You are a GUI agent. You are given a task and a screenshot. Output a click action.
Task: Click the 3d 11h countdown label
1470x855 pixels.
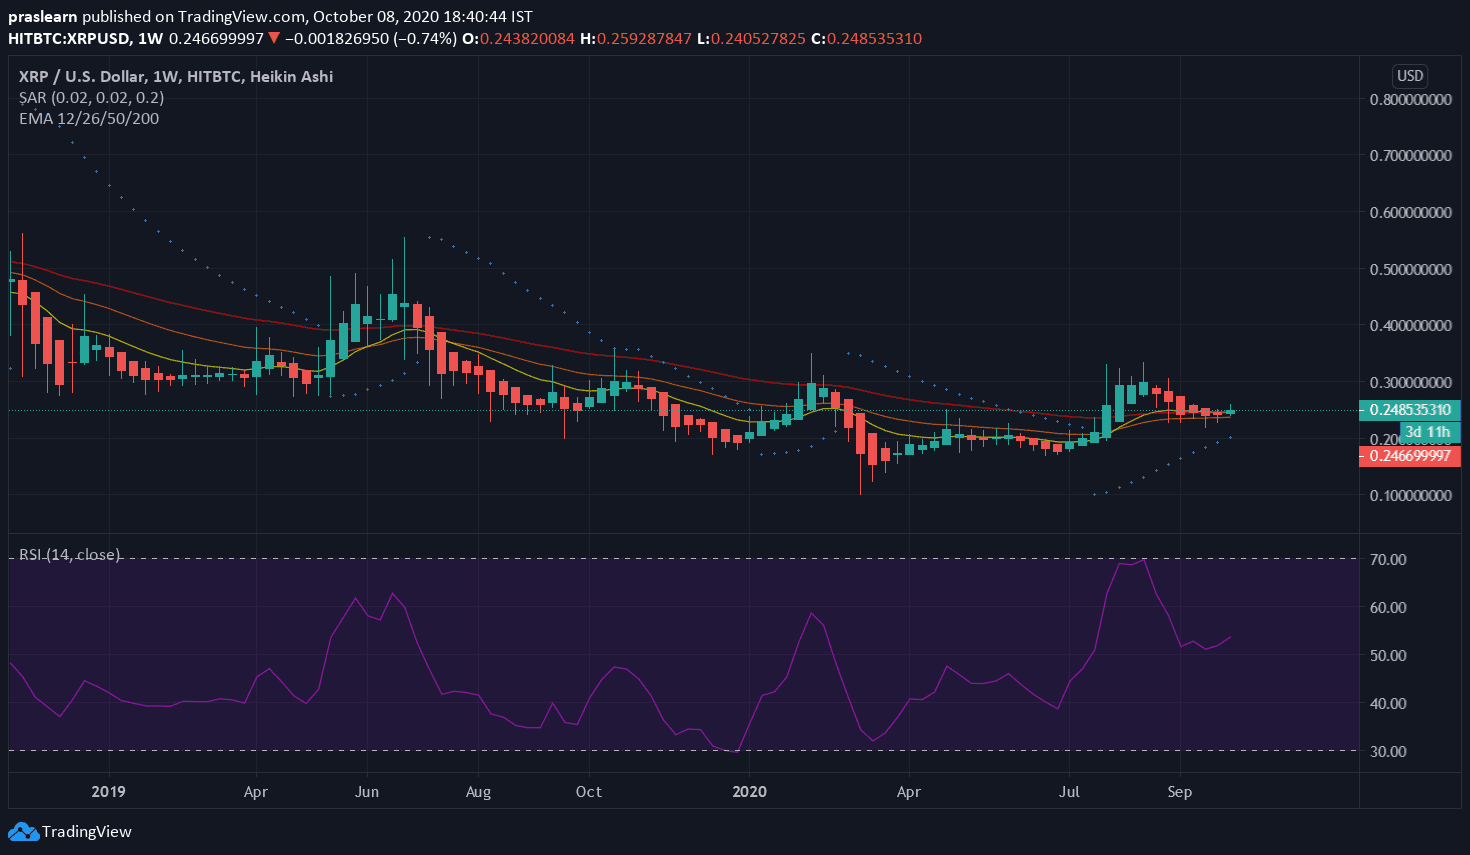coord(1427,432)
